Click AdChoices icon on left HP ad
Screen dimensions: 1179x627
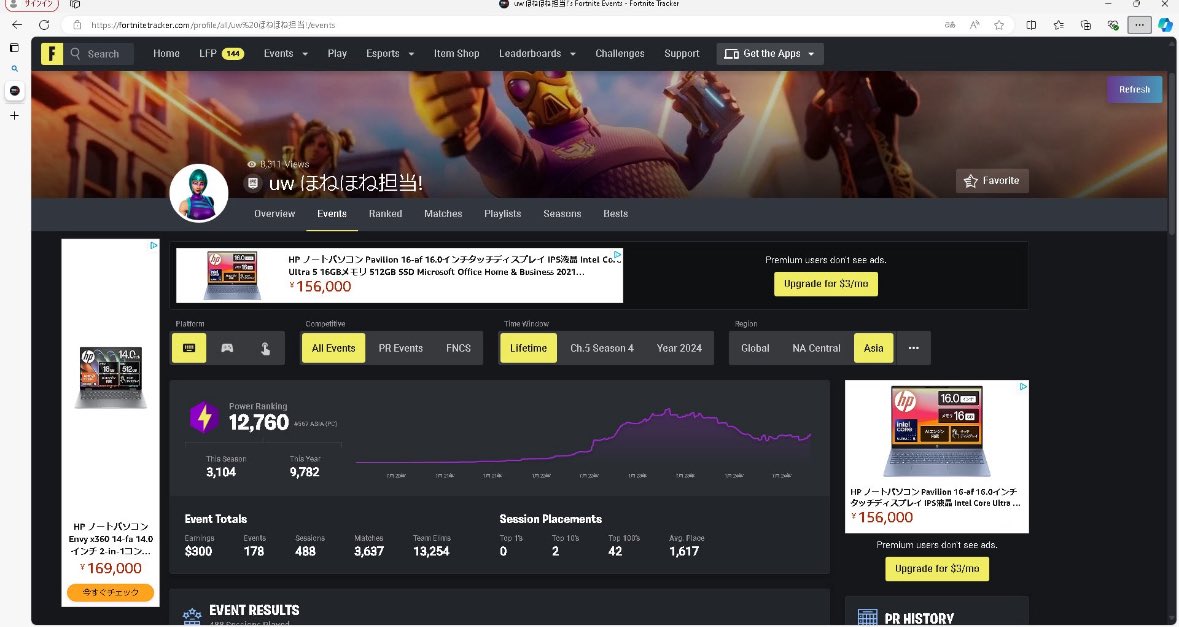(153, 245)
